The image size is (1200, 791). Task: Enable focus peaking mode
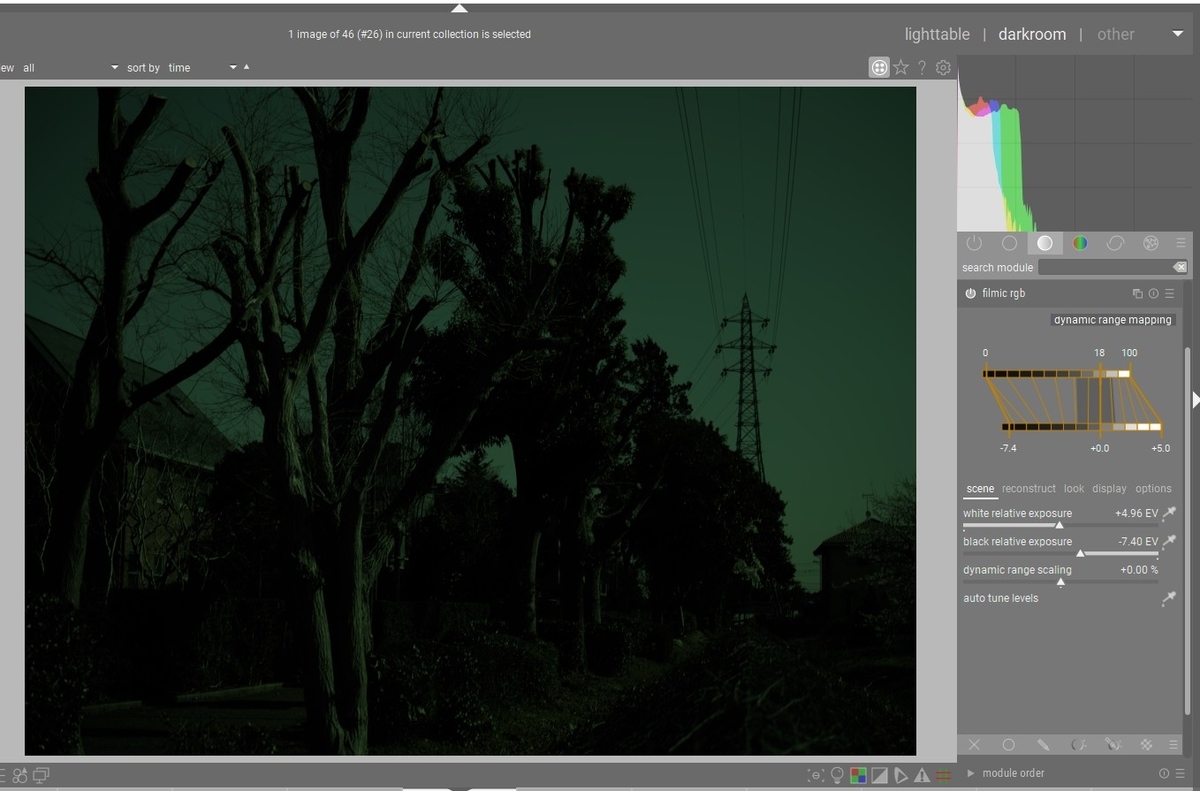tap(816, 774)
